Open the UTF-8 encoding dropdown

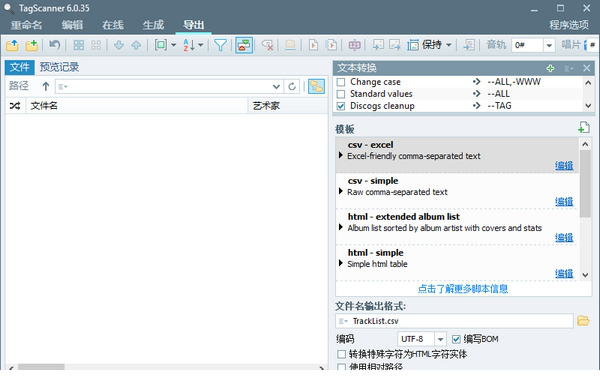click(440, 339)
